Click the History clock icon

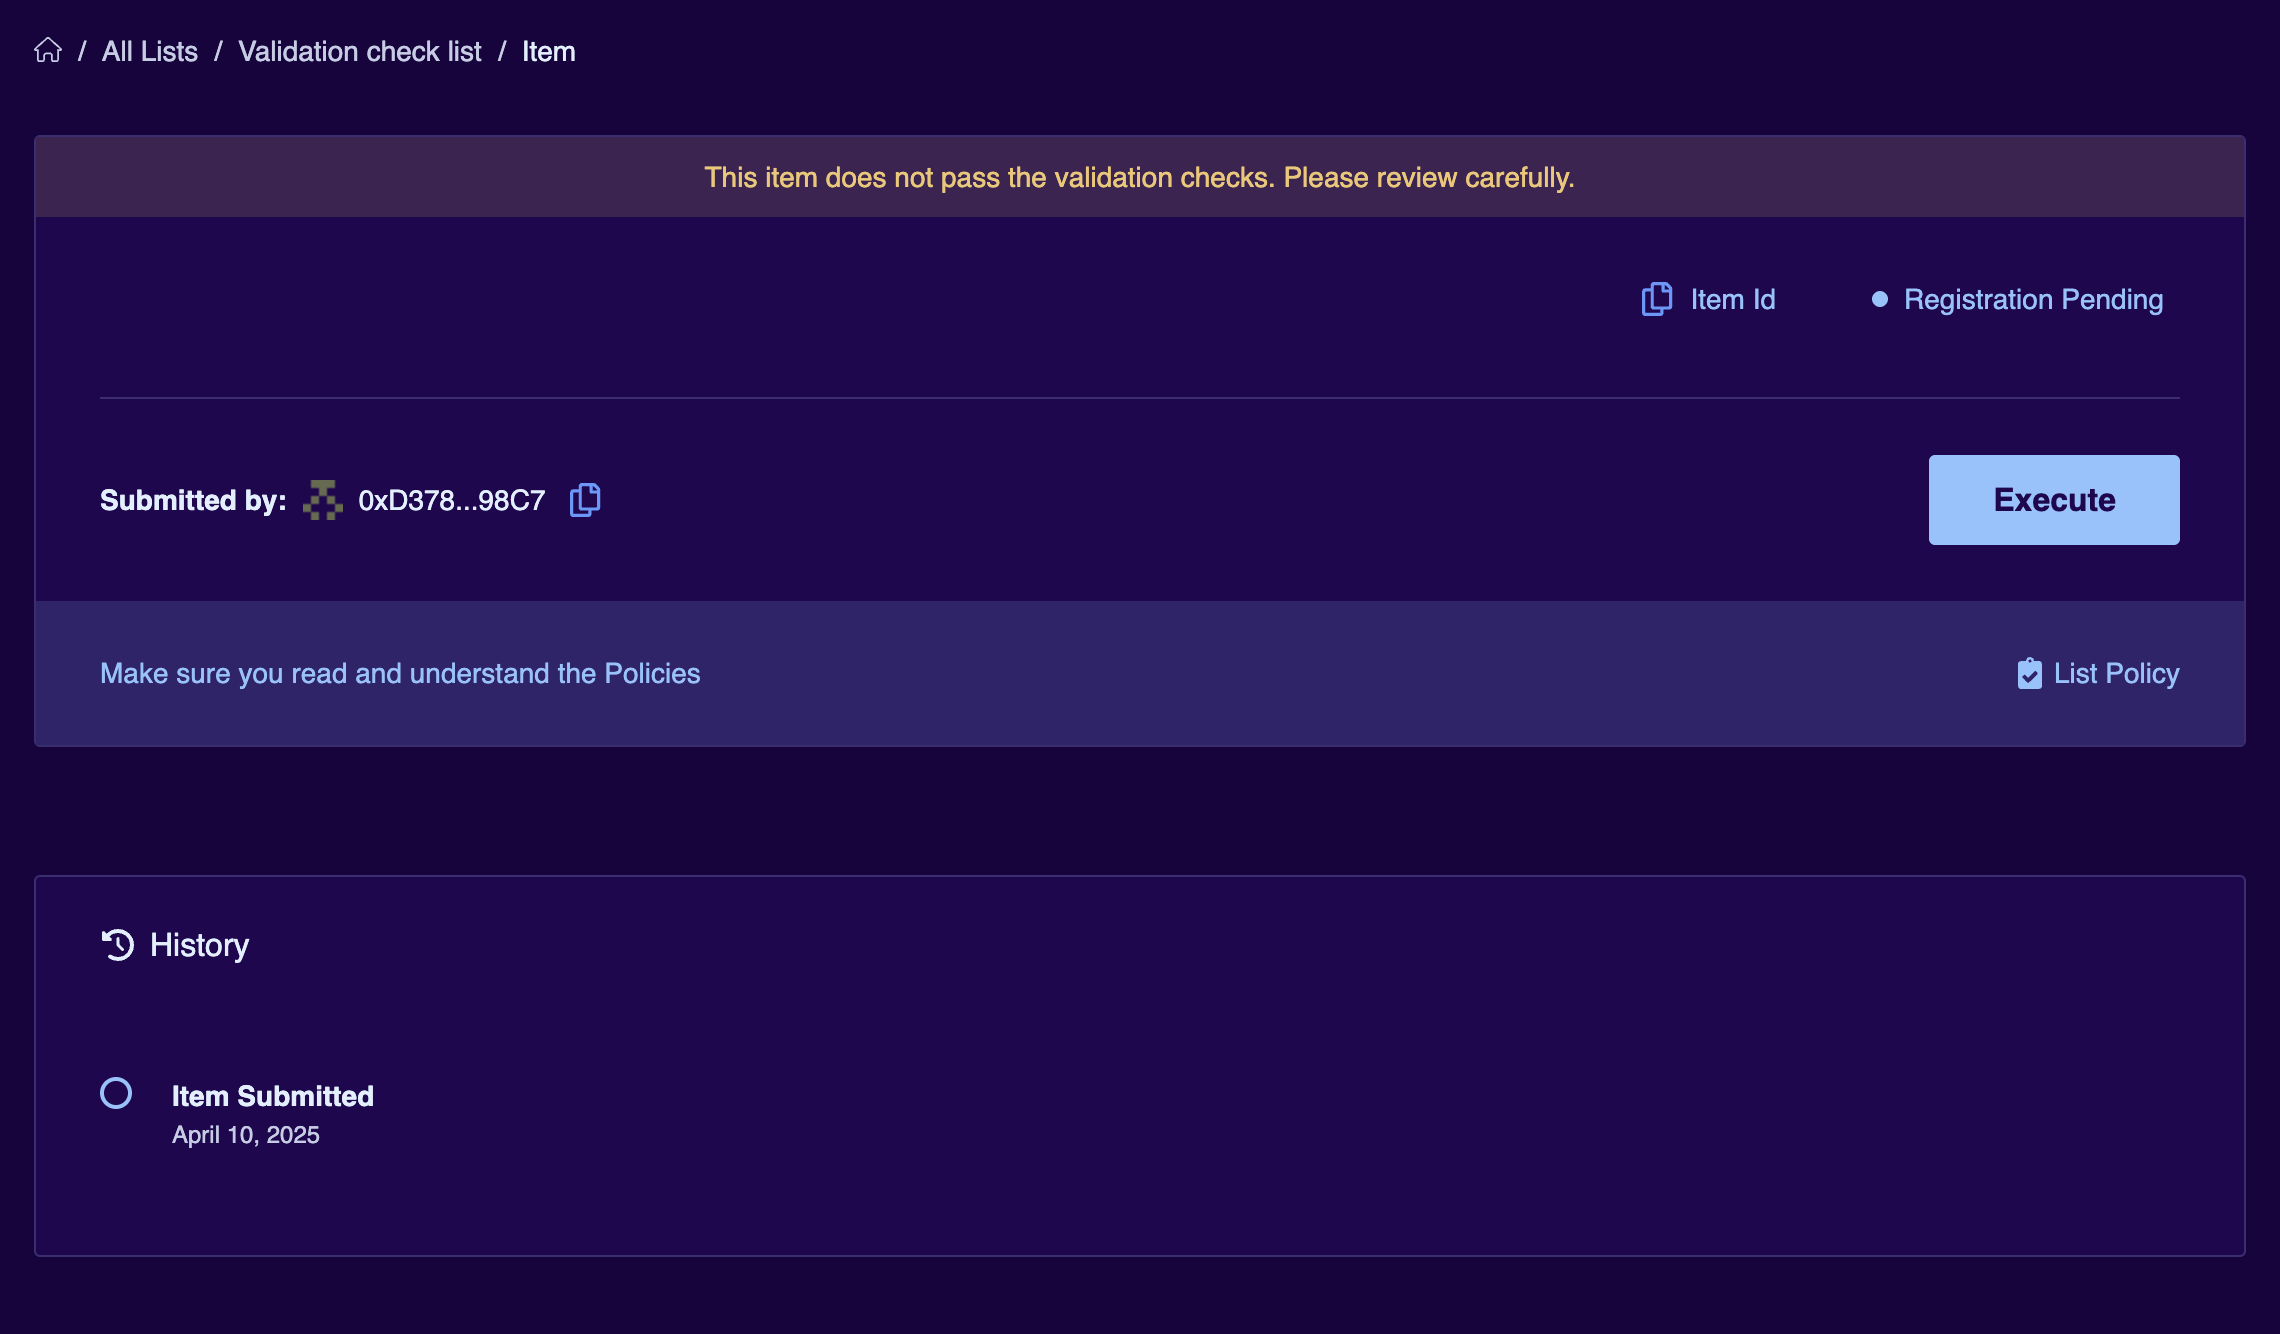(117, 944)
